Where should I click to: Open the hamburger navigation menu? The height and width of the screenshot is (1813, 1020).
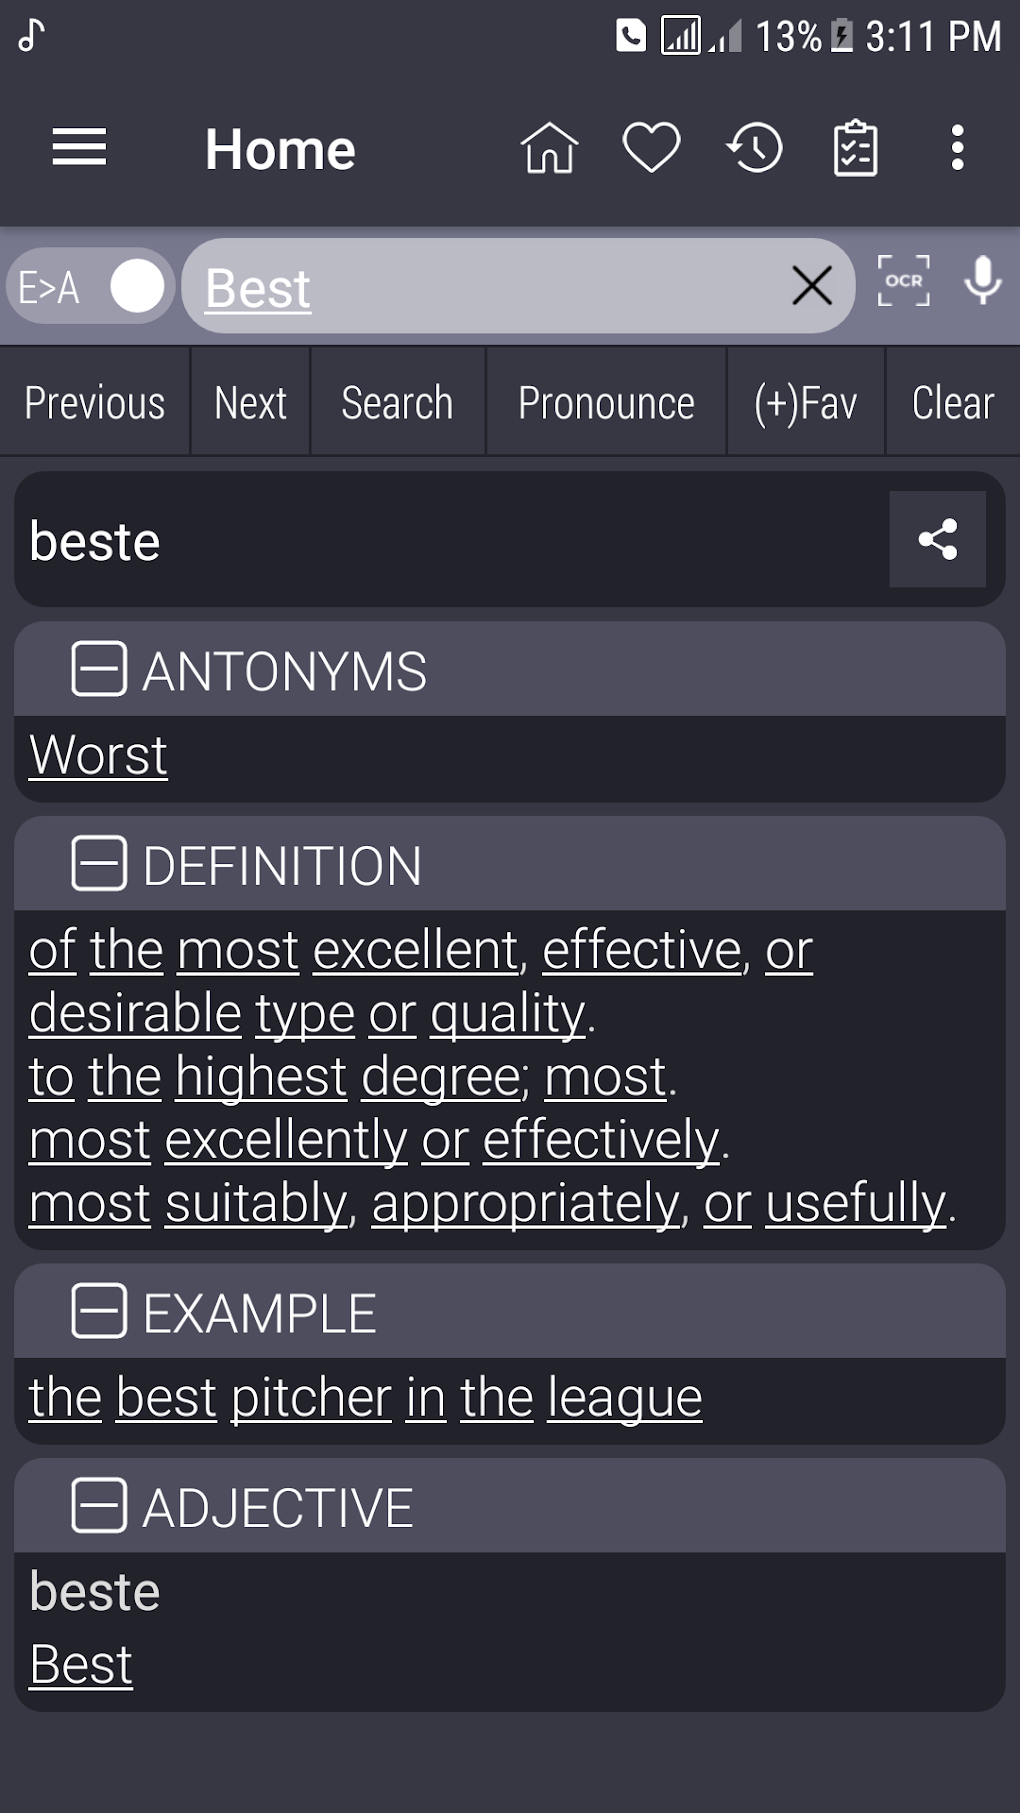(x=79, y=148)
